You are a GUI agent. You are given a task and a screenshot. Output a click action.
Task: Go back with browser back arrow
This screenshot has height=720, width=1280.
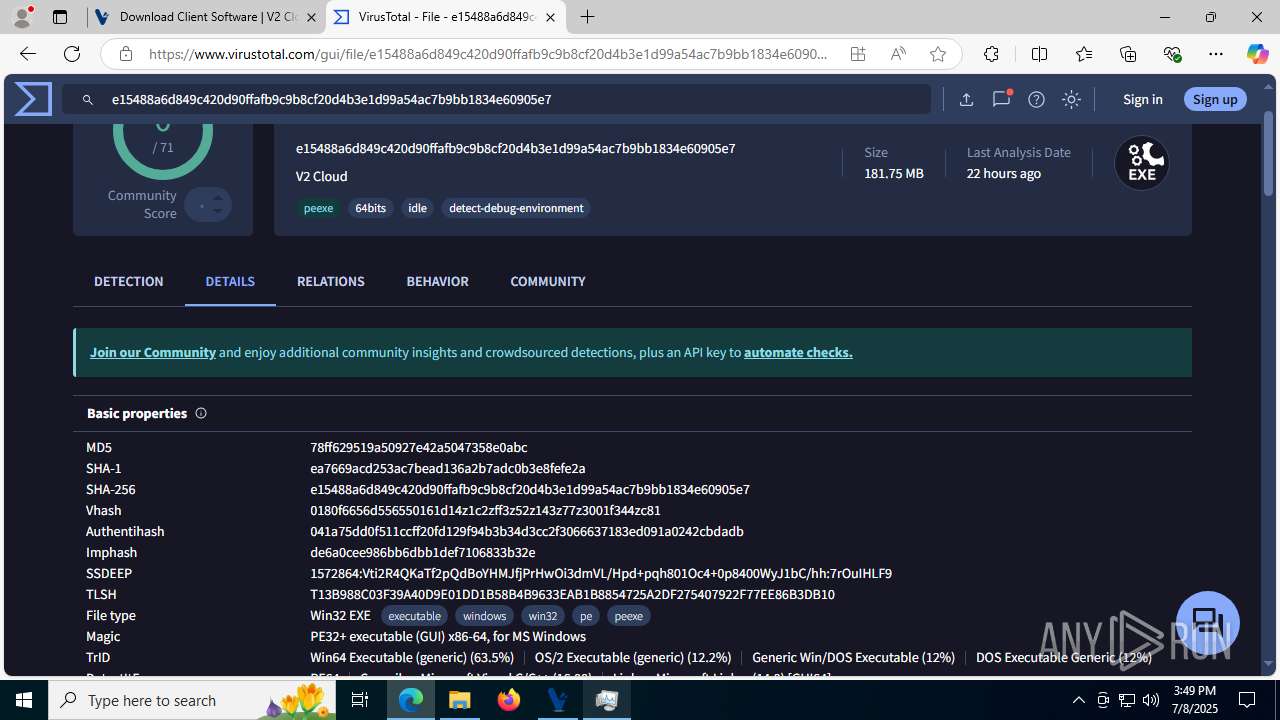point(28,54)
